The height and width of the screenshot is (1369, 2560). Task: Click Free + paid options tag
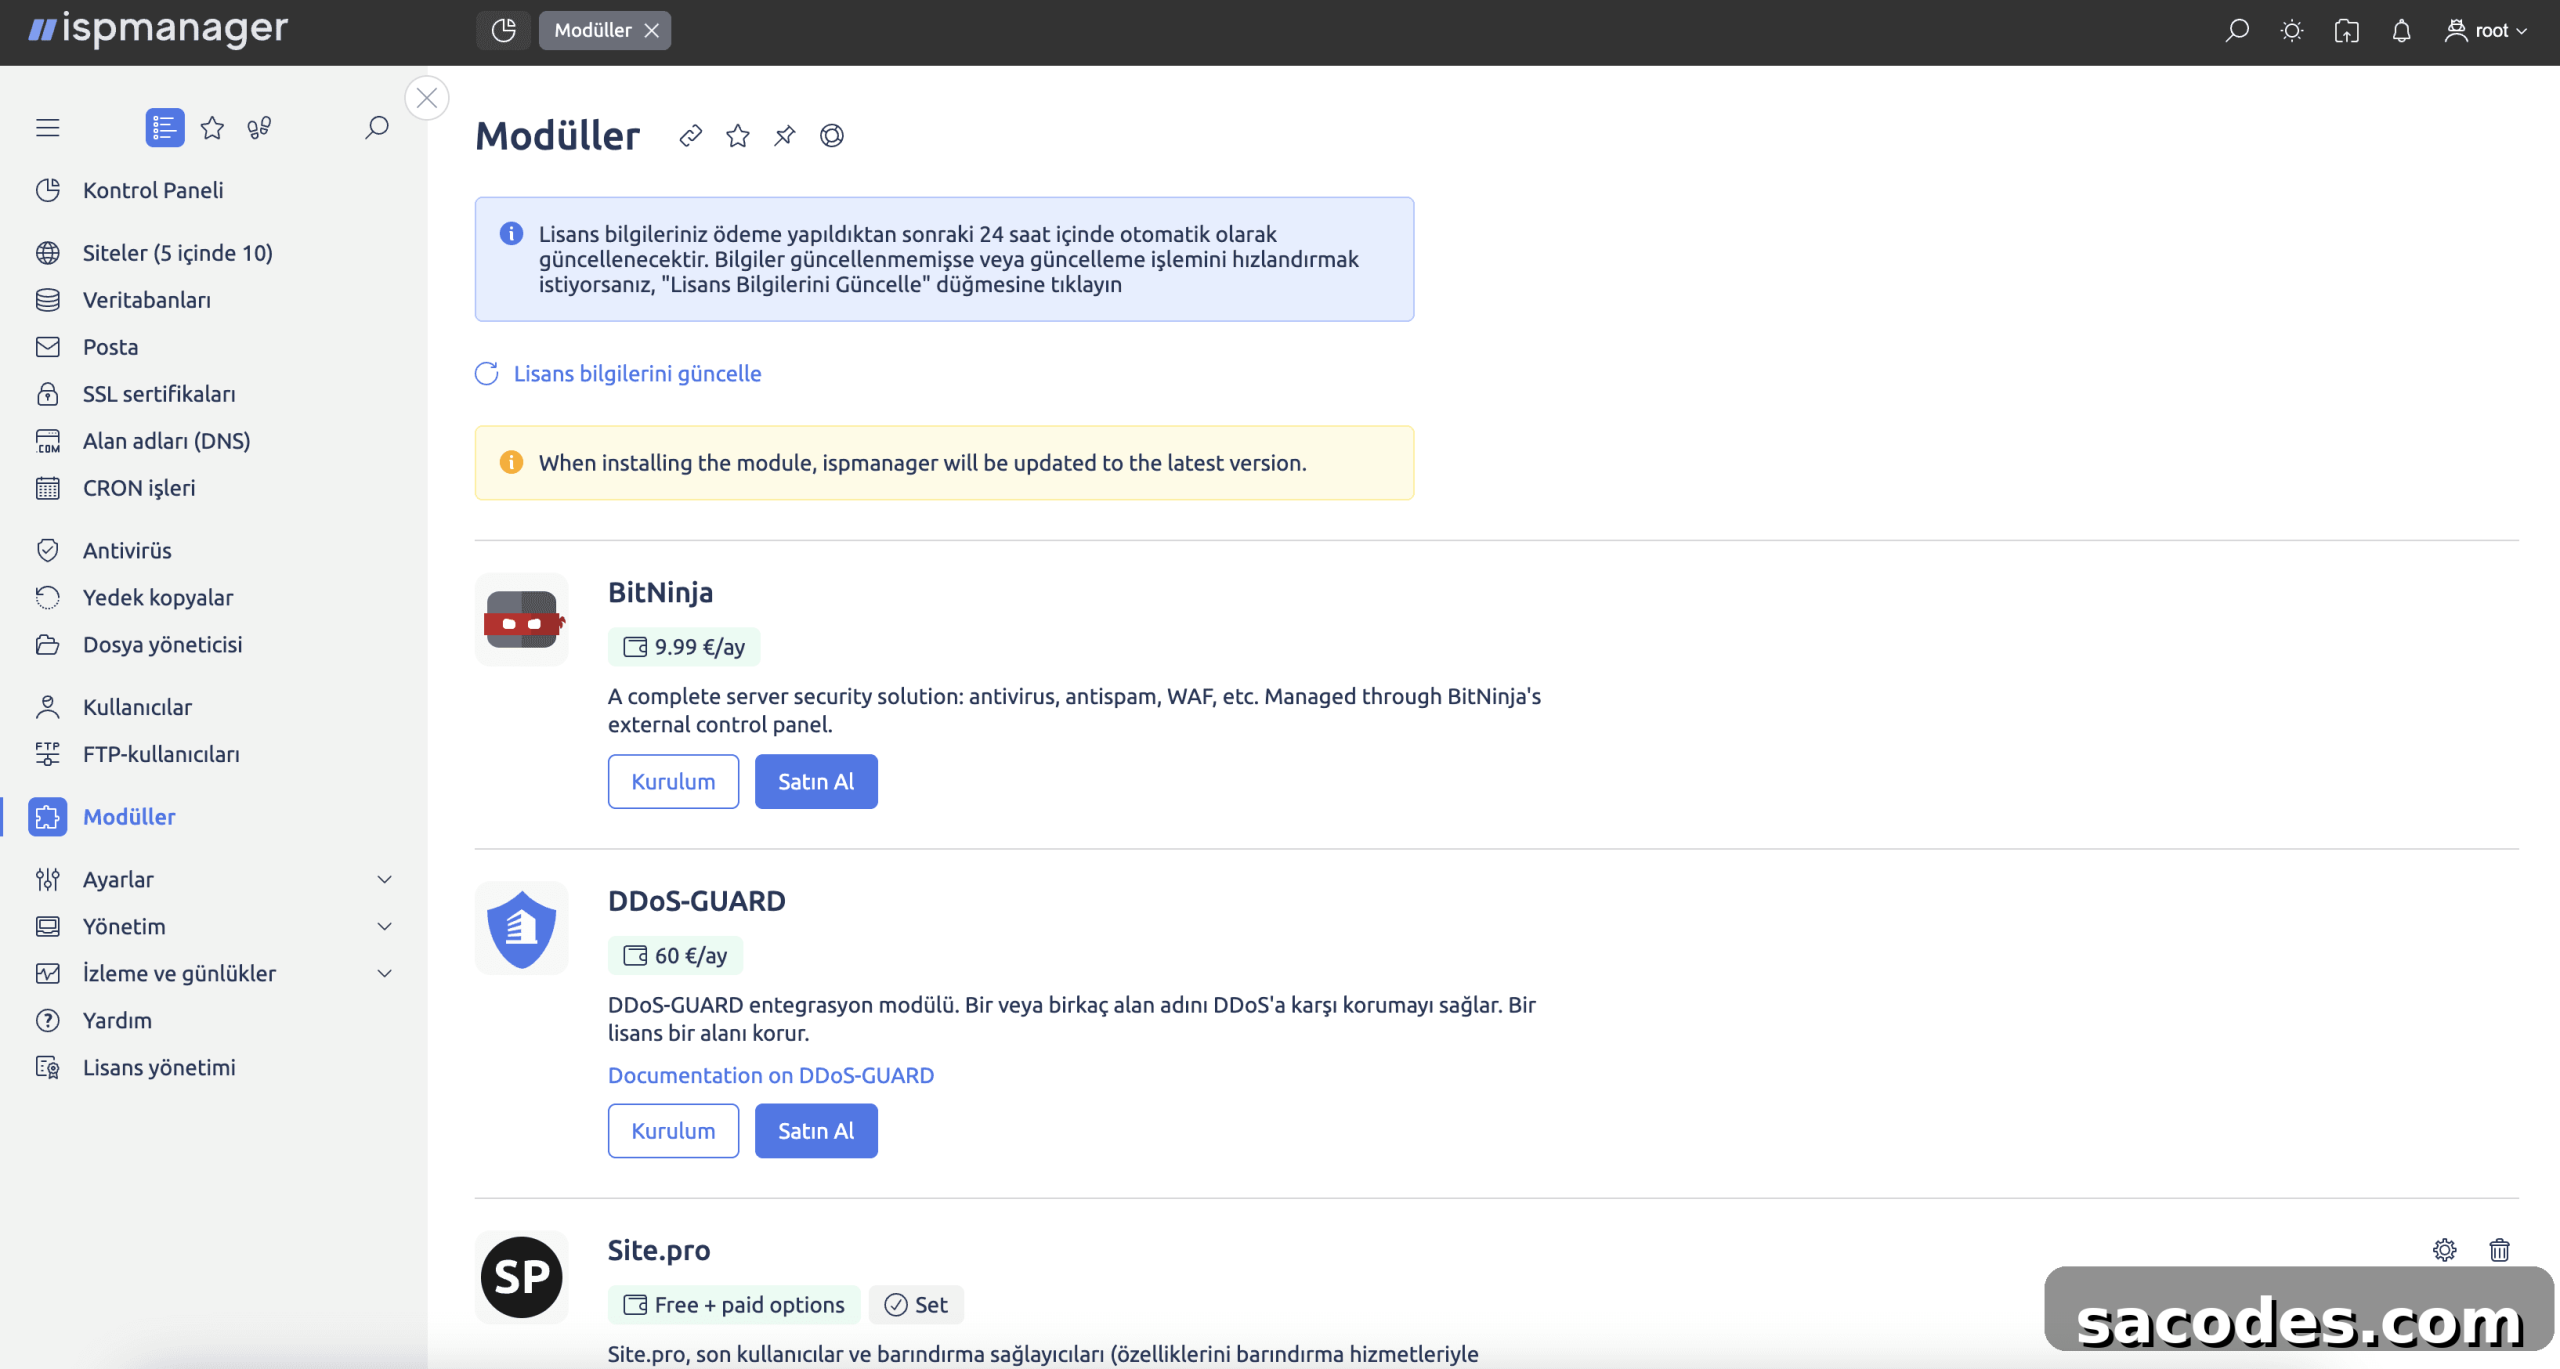tap(734, 1304)
